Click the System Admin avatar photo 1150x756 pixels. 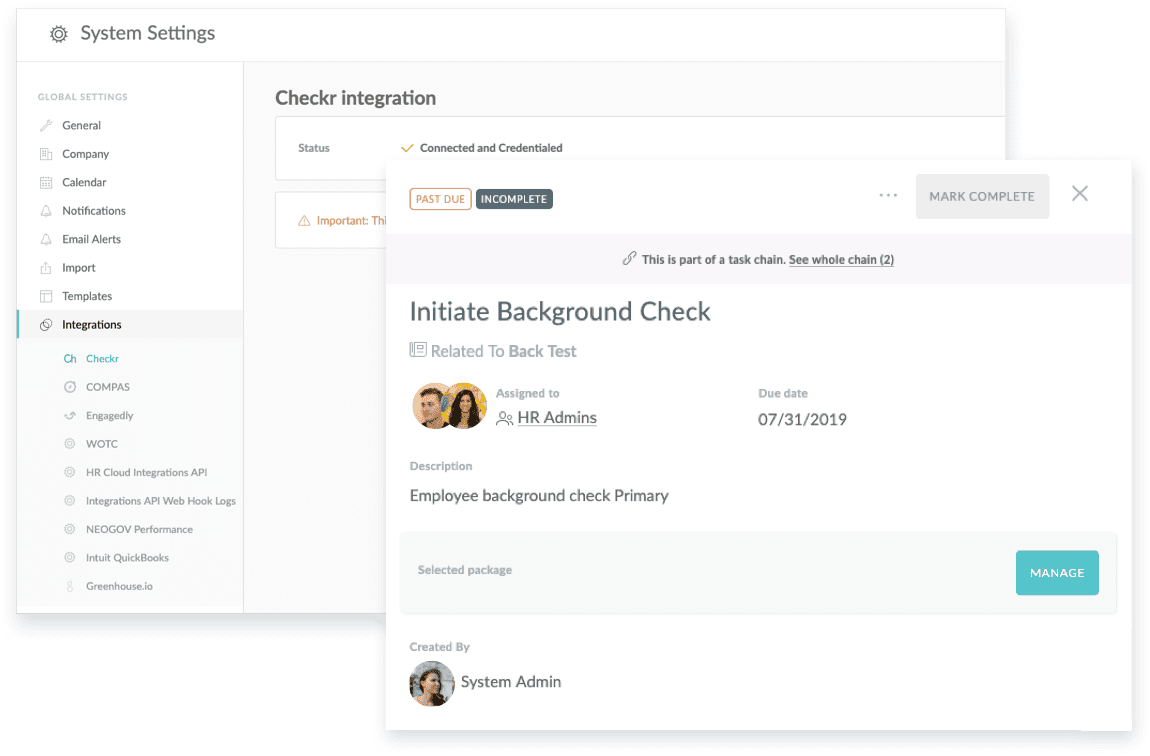[432, 683]
